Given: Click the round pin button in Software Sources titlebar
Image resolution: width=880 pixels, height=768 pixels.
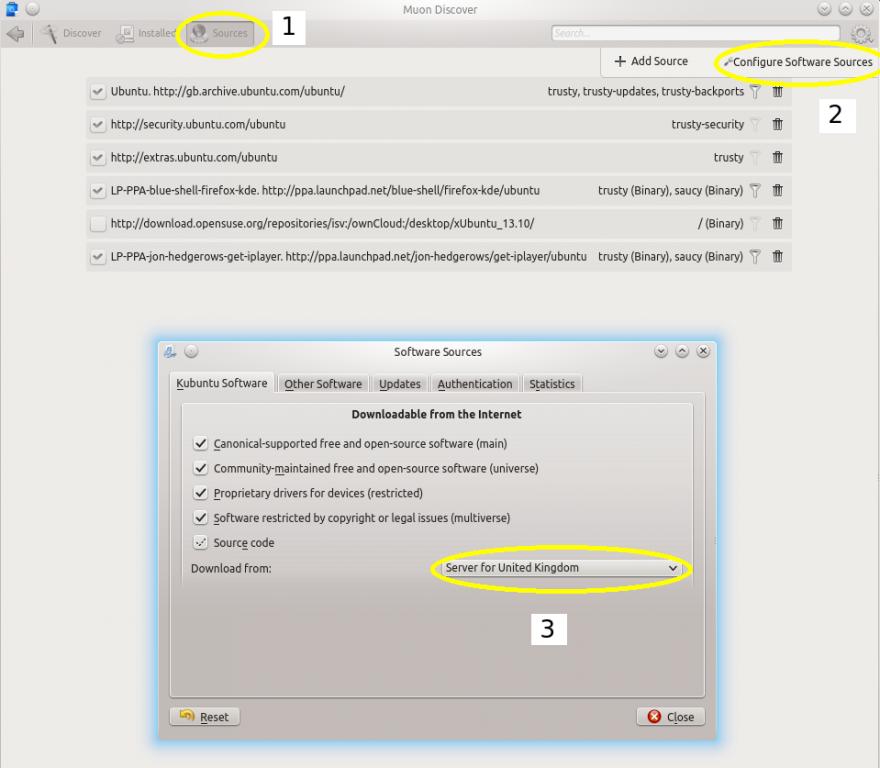Looking at the screenshot, I should (x=191, y=351).
